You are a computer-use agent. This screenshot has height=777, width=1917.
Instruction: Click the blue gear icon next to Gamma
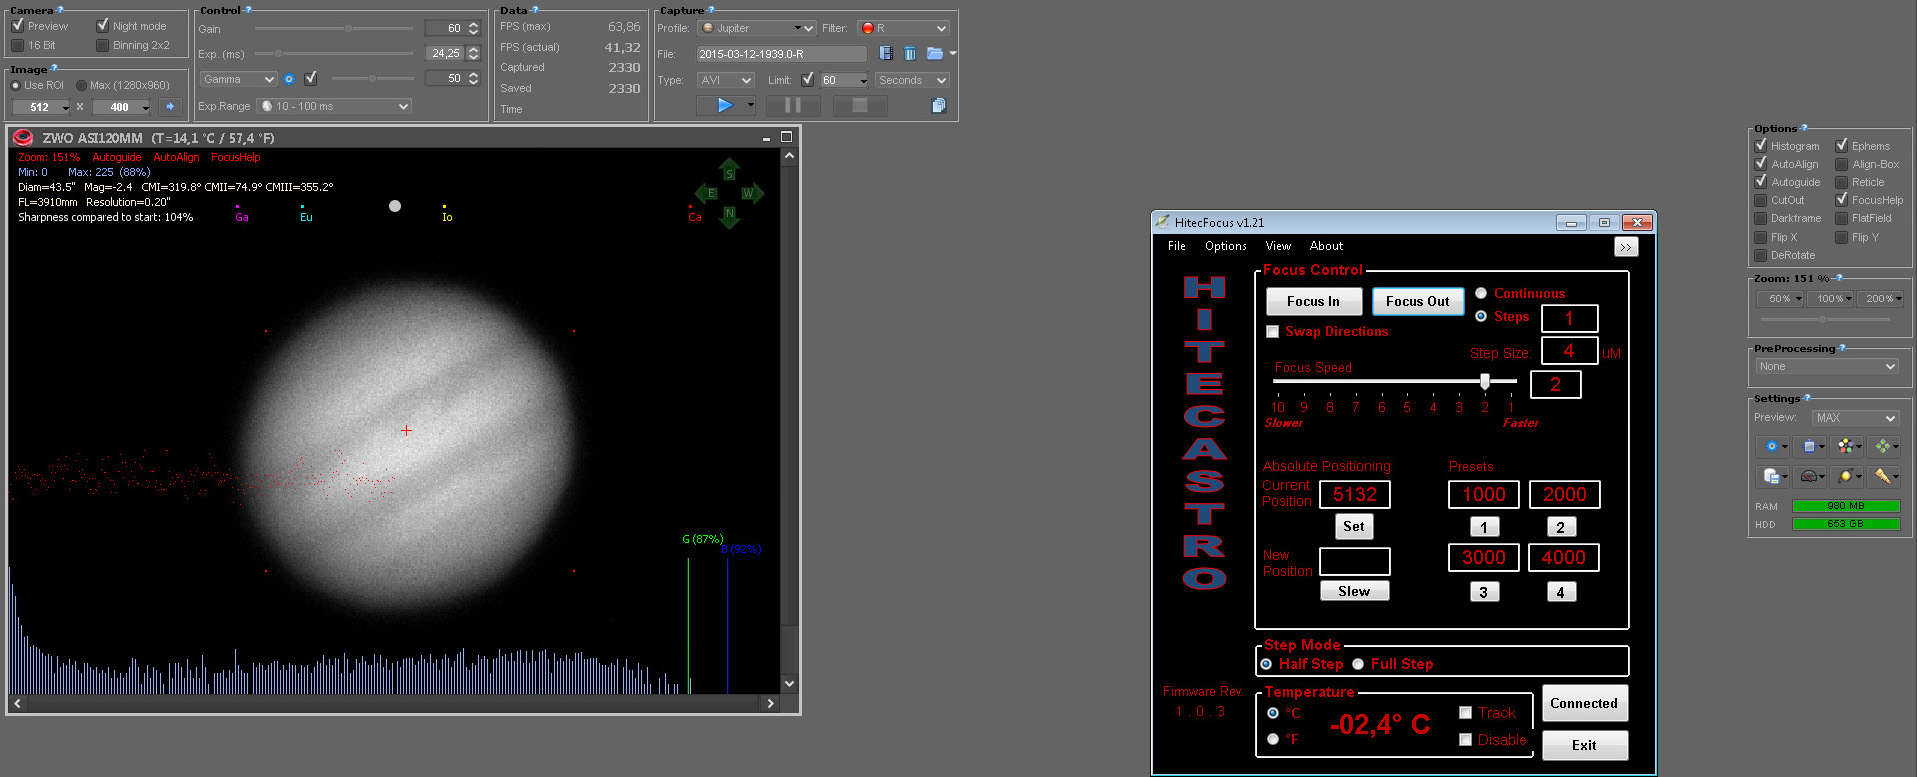[289, 79]
